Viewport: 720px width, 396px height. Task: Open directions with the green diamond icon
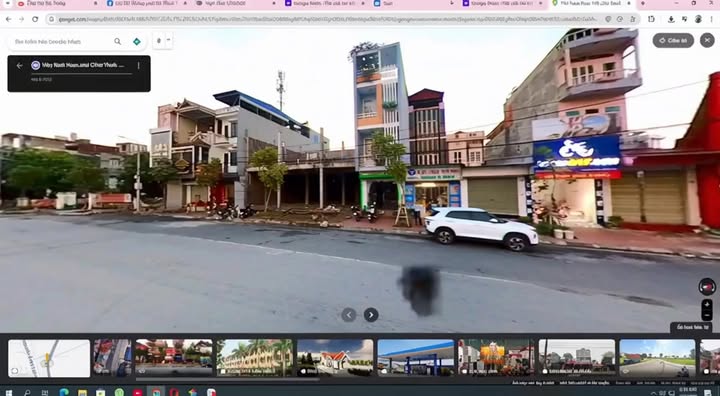pyautogui.click(x=136, y=41)
